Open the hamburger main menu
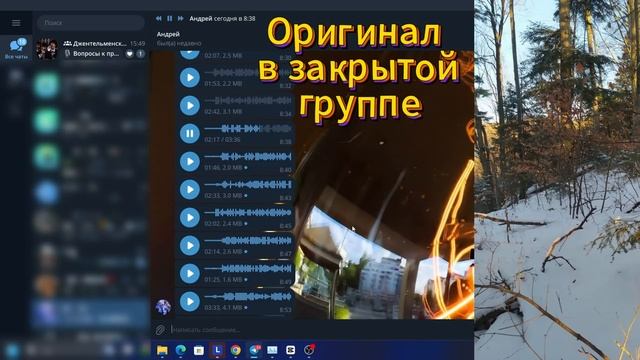Screen dimensions: 640x360 coord(16,23)
